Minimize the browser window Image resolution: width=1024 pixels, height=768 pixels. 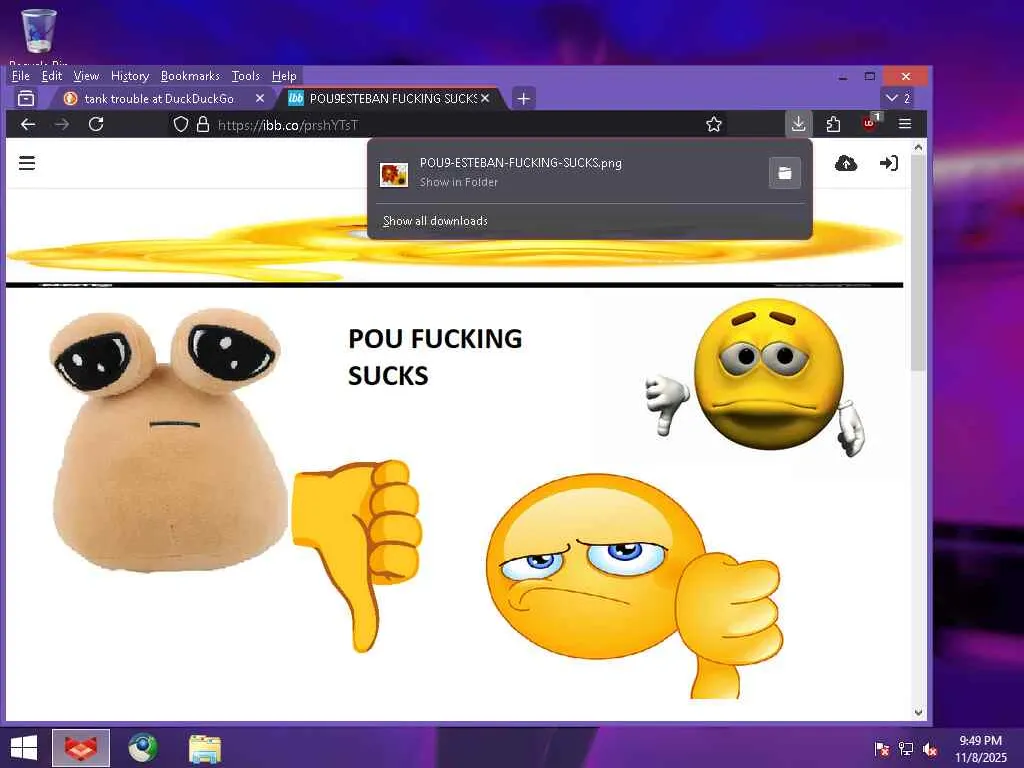coord(843,76)
